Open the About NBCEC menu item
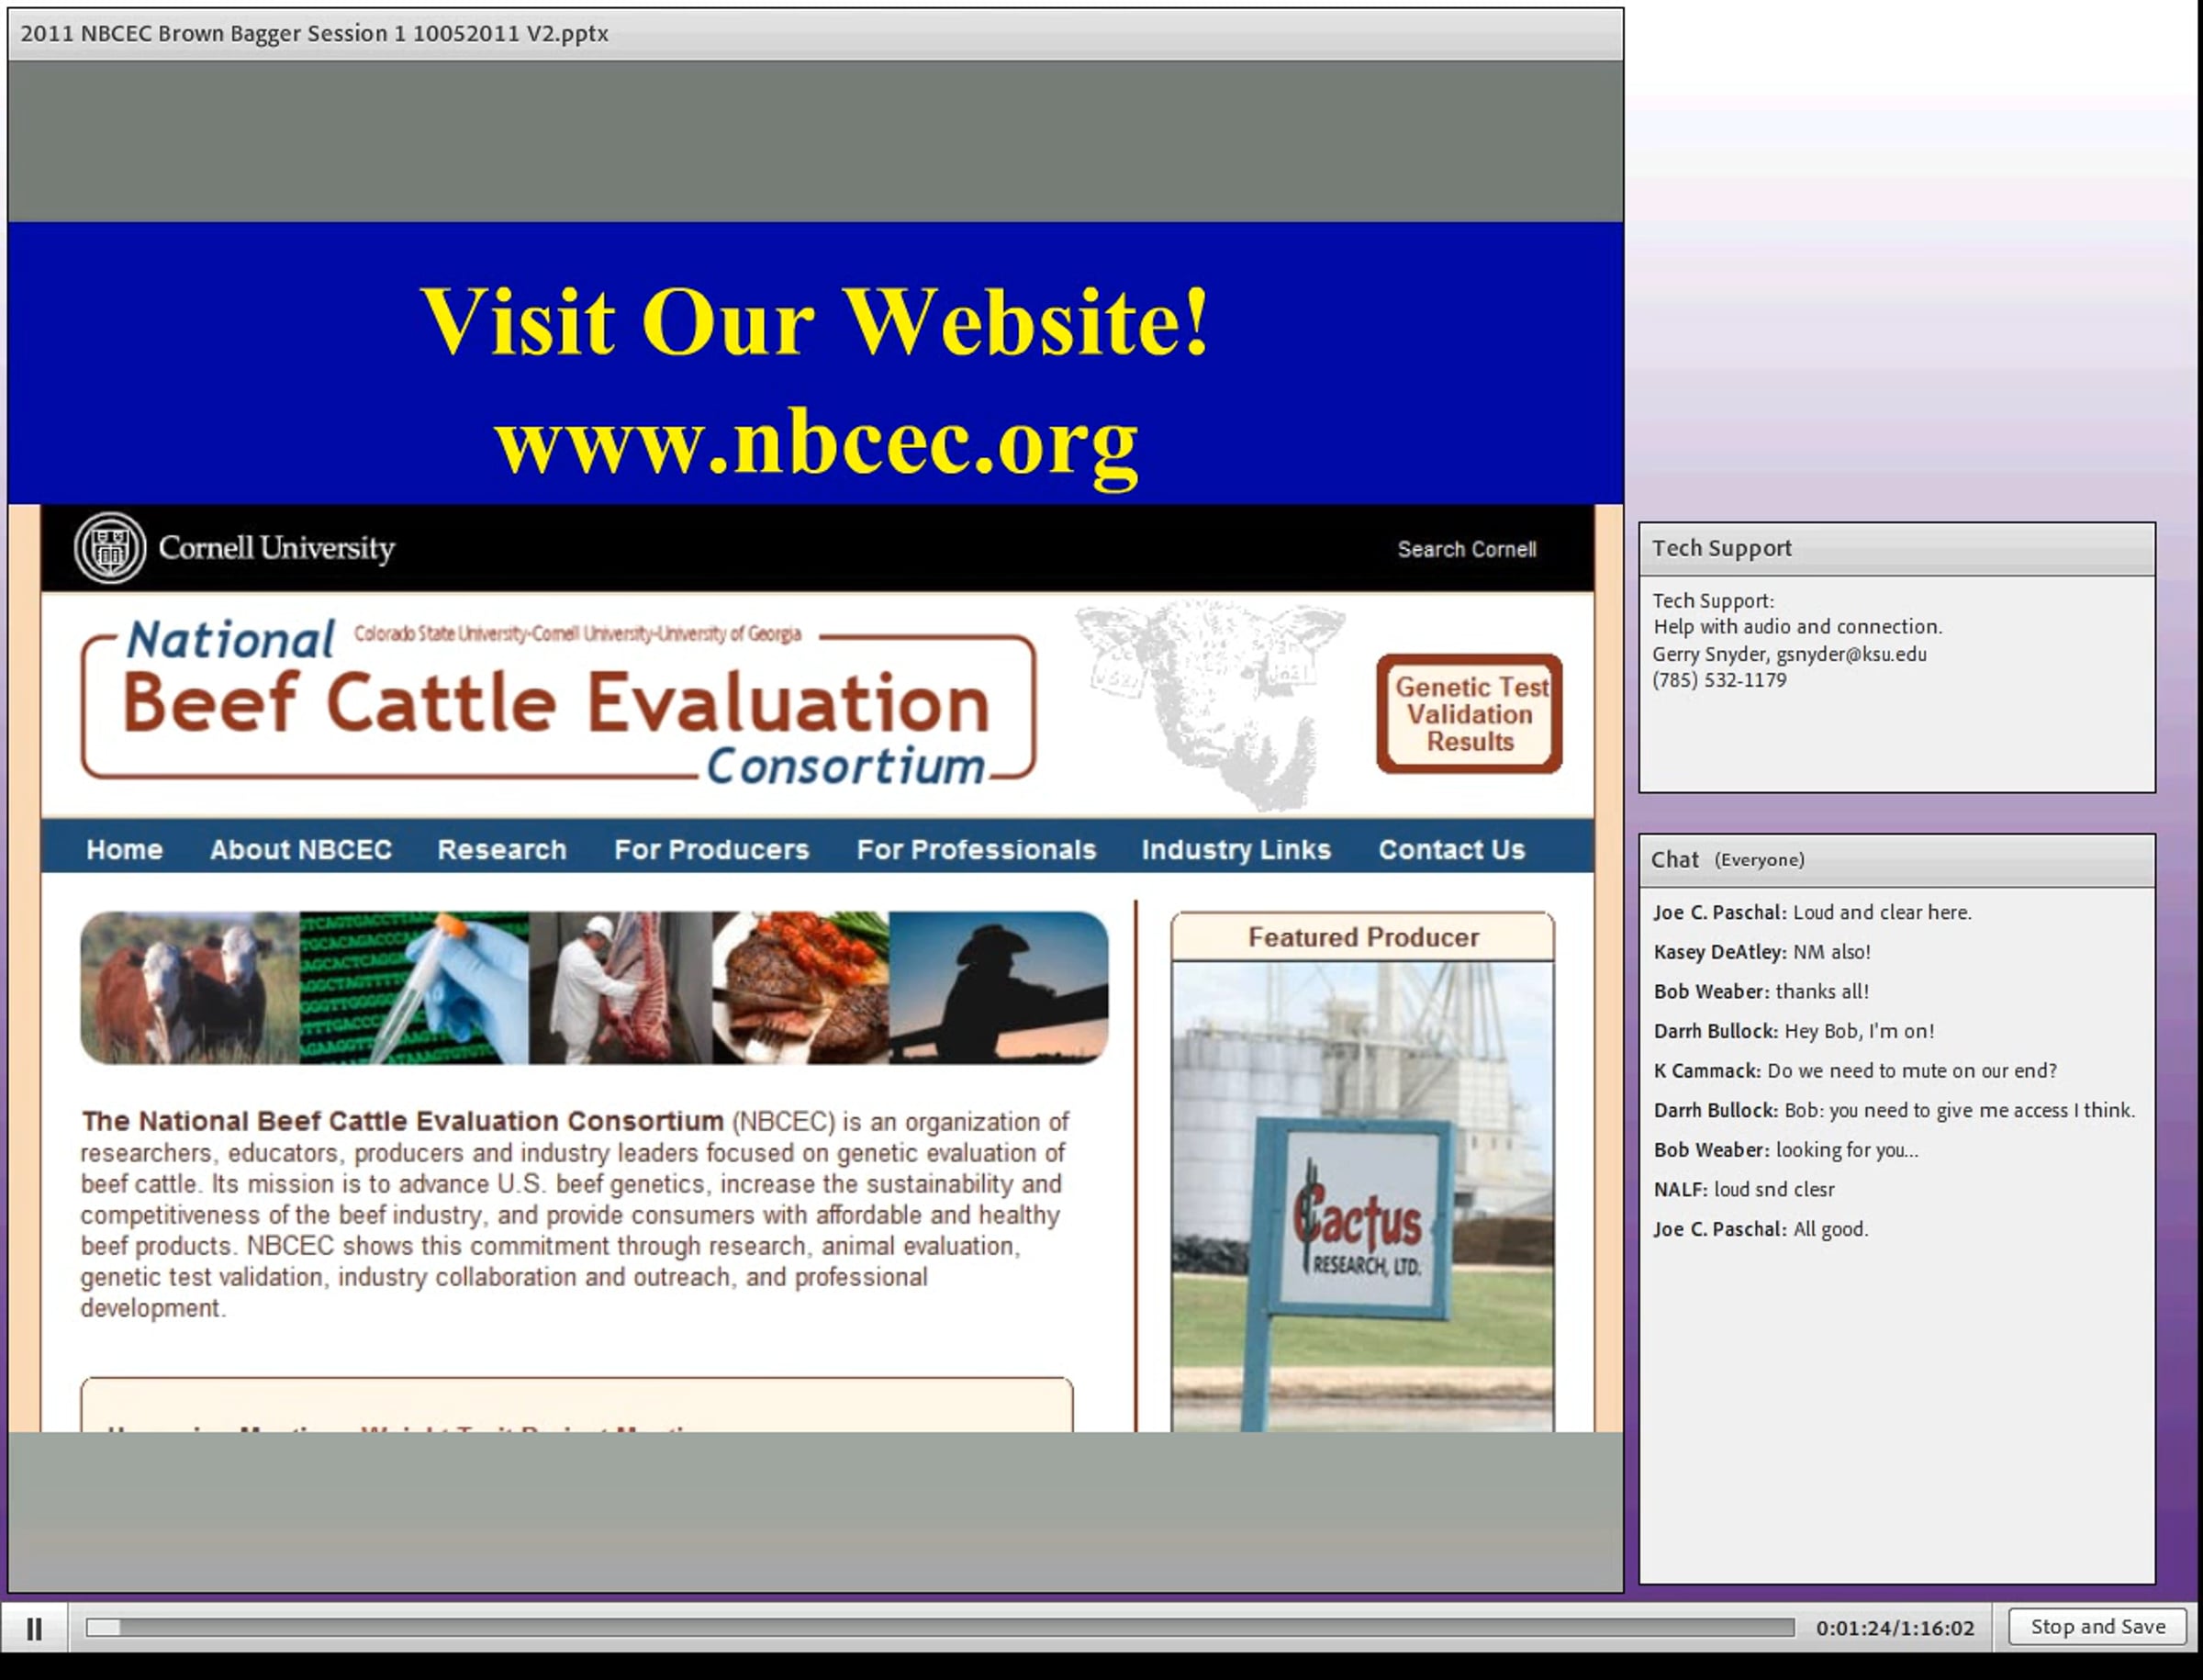2203x1680 pixels. coord(300,849)
